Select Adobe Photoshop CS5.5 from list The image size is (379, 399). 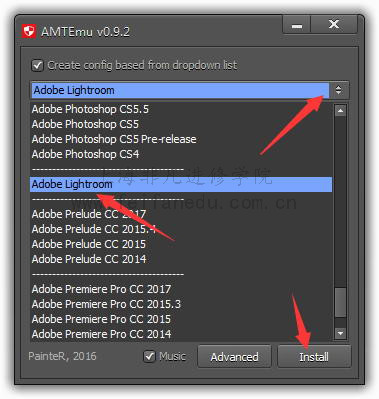click(90, 109)
